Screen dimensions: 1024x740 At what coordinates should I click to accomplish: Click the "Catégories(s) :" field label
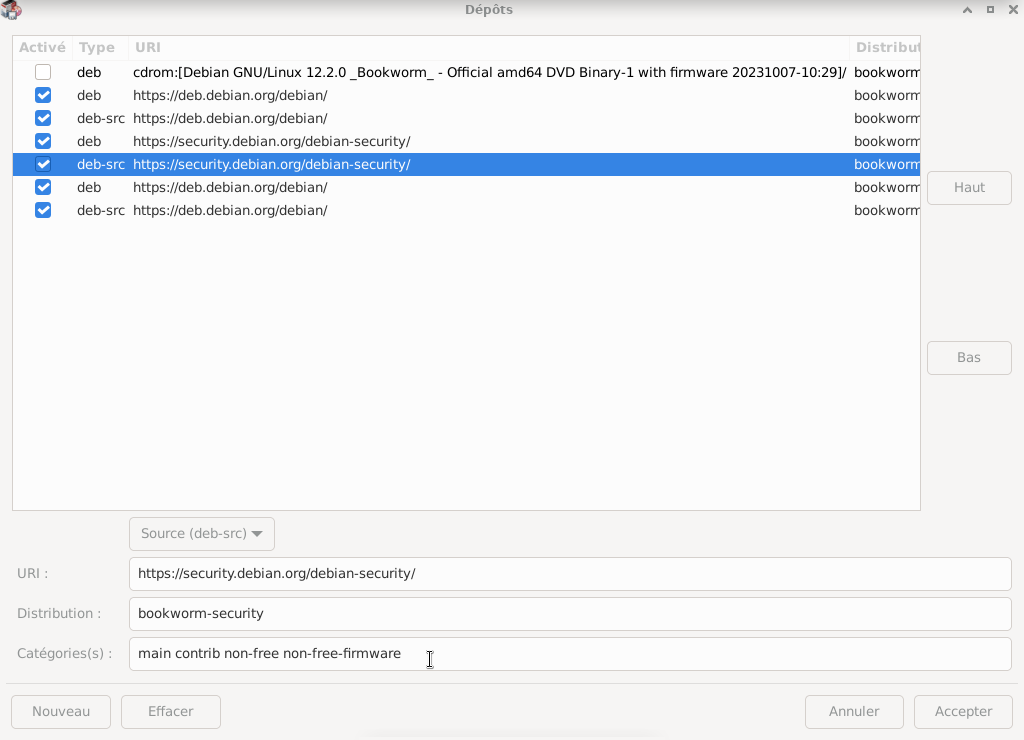[x=65, y=653]
